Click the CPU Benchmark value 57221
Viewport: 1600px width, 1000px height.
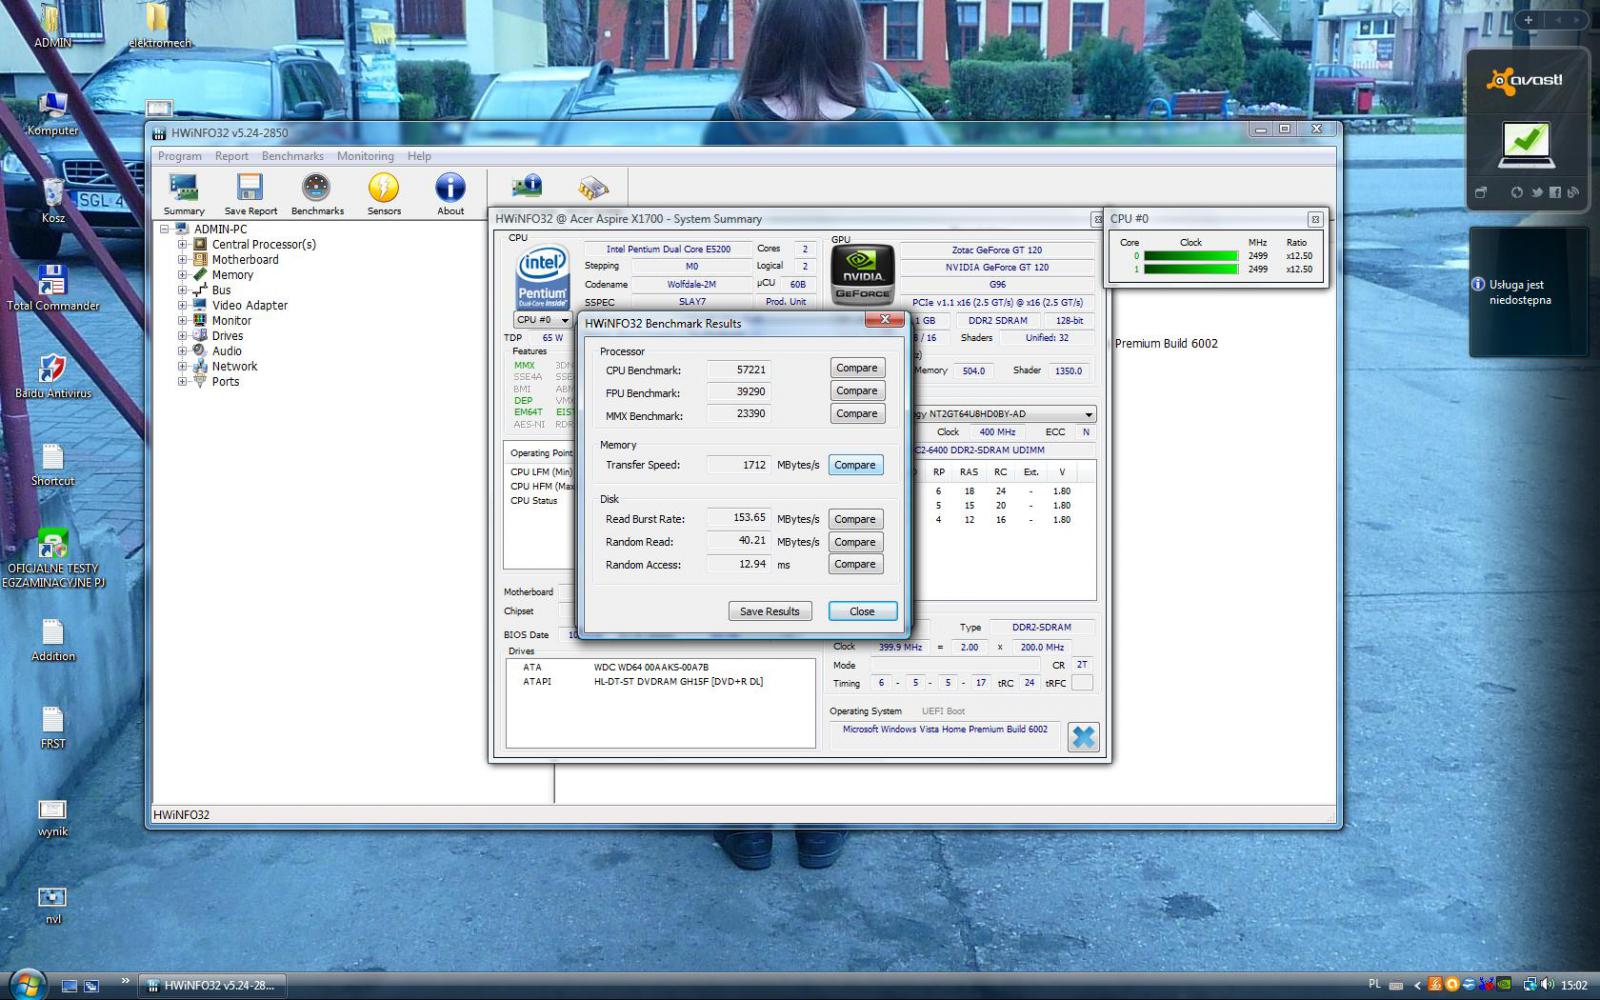point(739,369)
